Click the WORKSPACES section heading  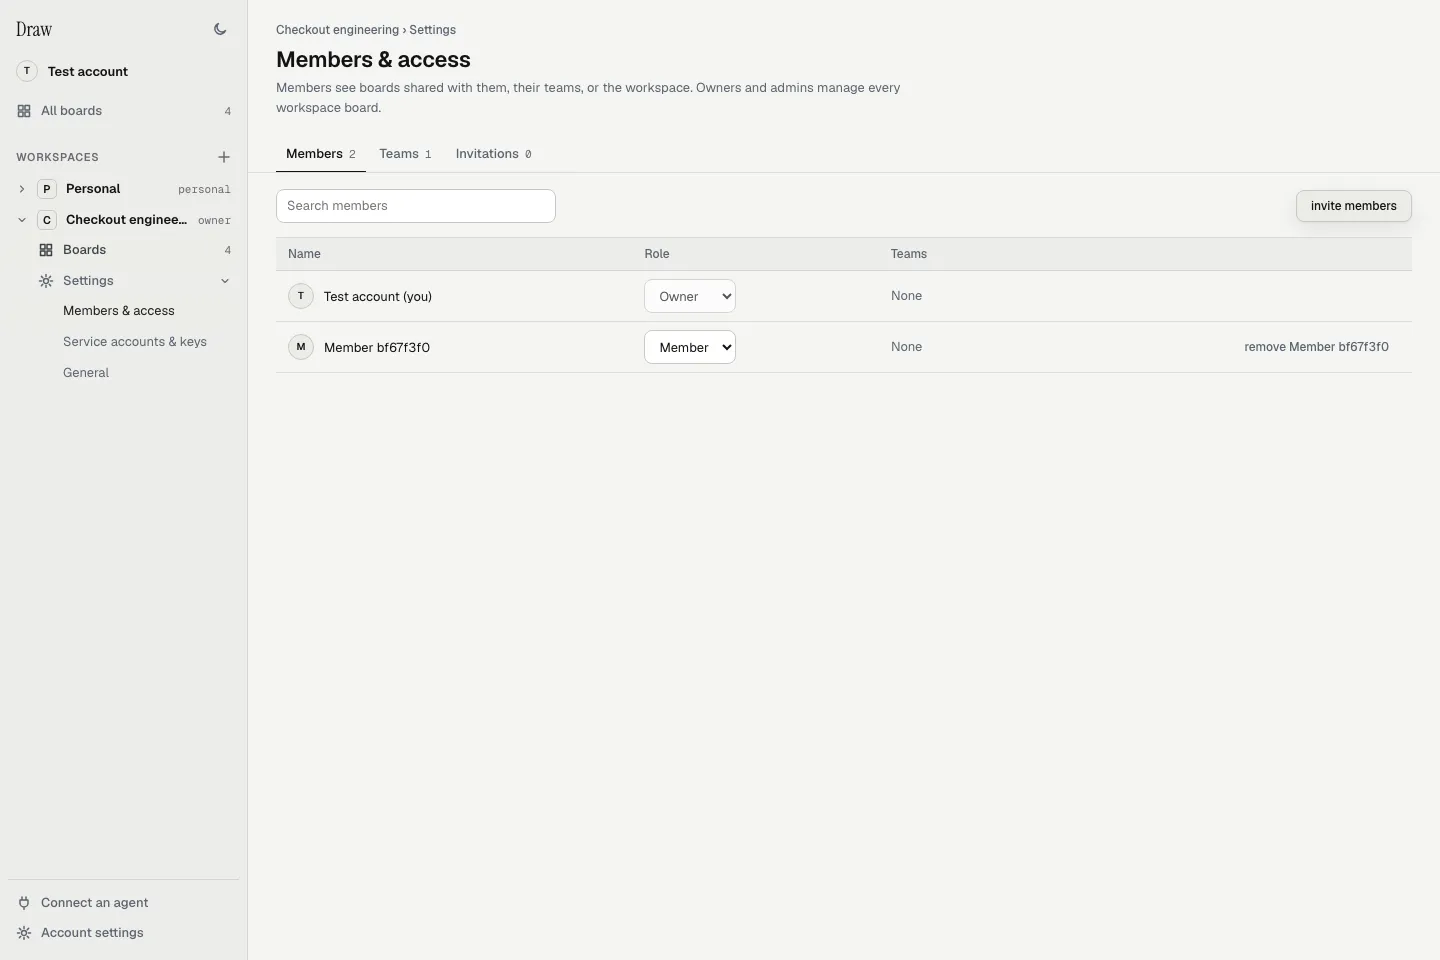click(x=57, y=157)
